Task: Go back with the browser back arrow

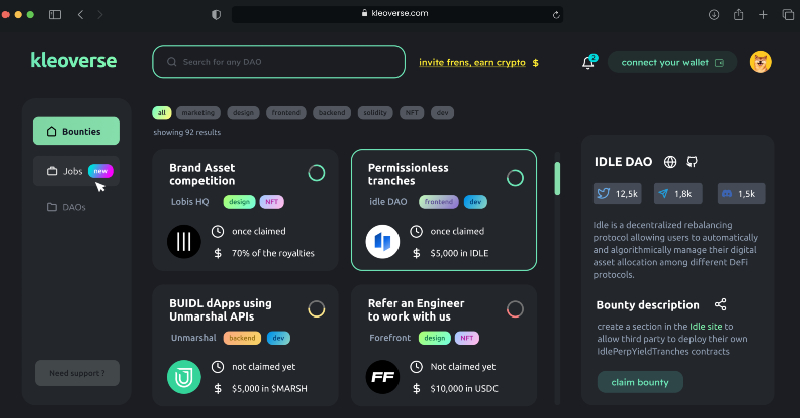Action: [81, 14]
